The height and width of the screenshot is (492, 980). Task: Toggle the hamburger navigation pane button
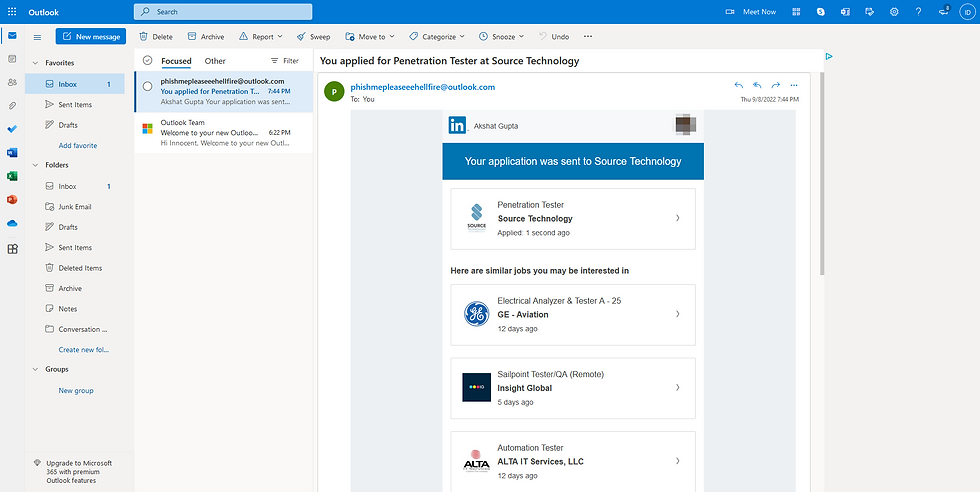click(37, 37)
